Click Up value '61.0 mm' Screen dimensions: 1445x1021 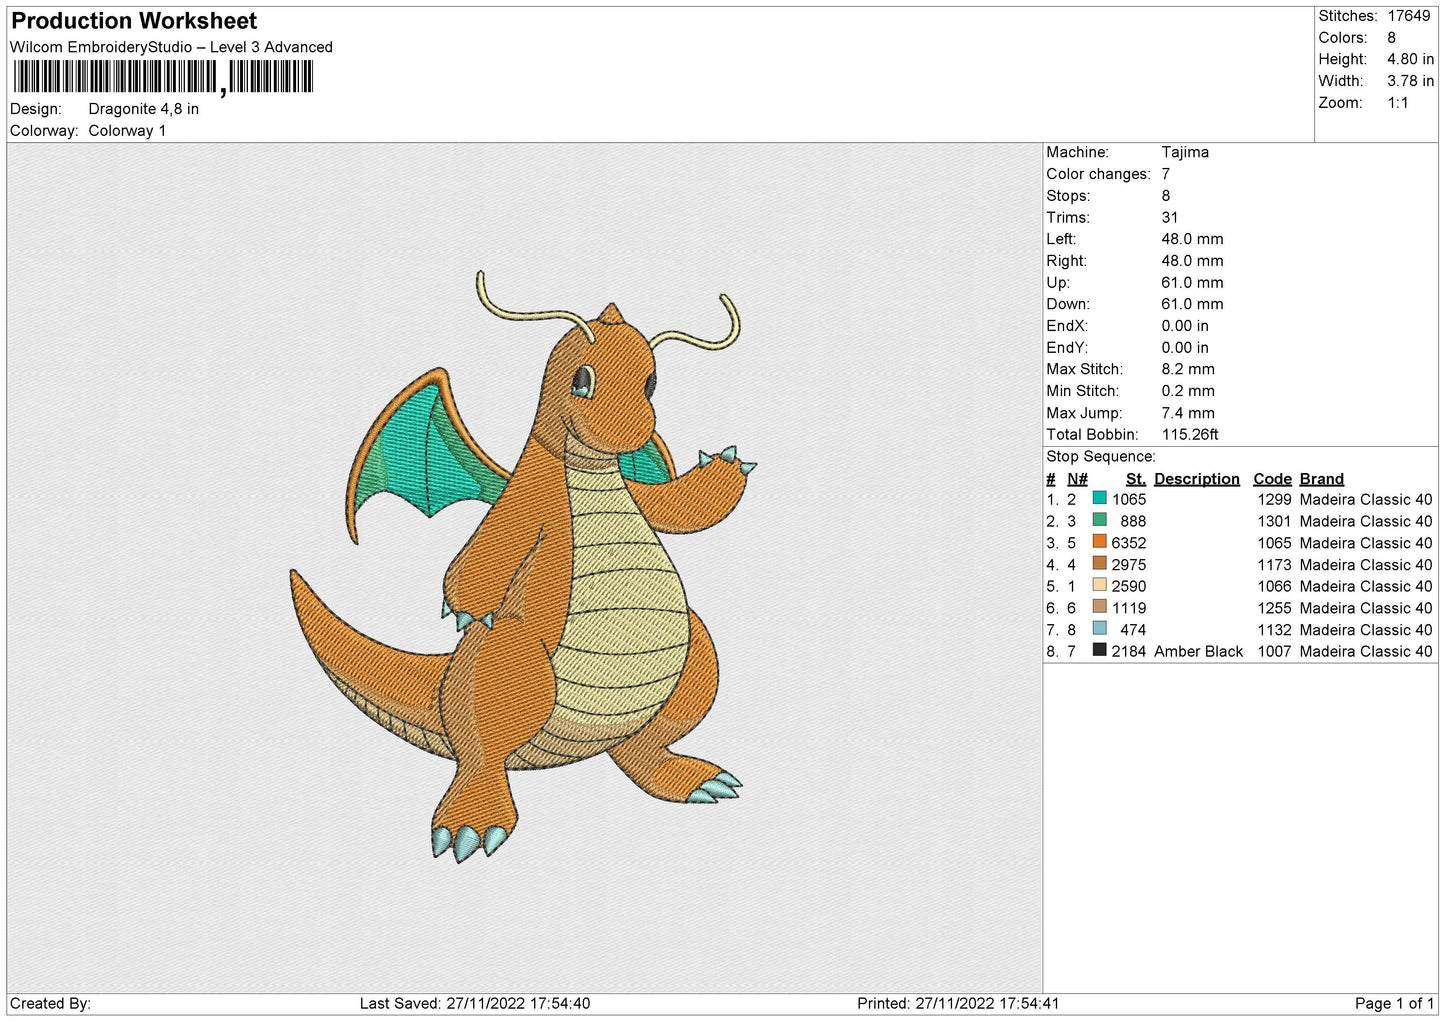point(1192,283)
